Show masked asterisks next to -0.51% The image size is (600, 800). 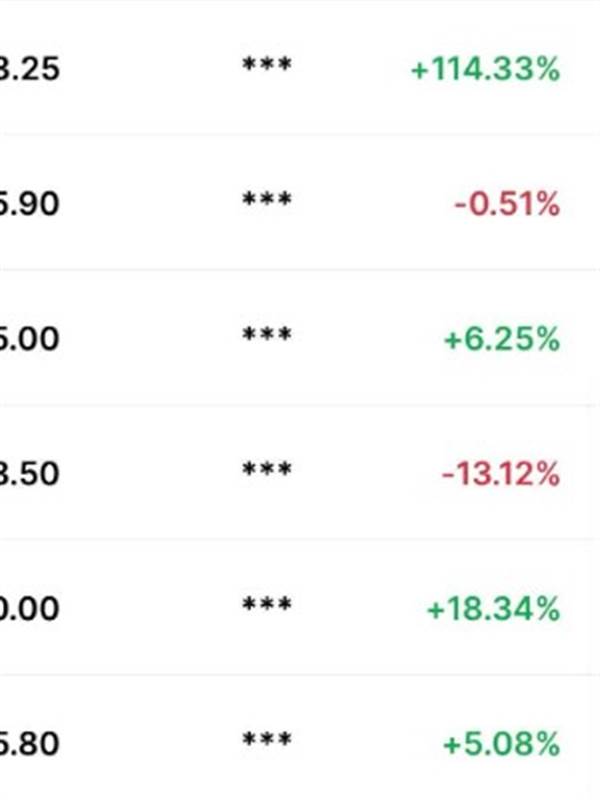[x=267, y=199]
